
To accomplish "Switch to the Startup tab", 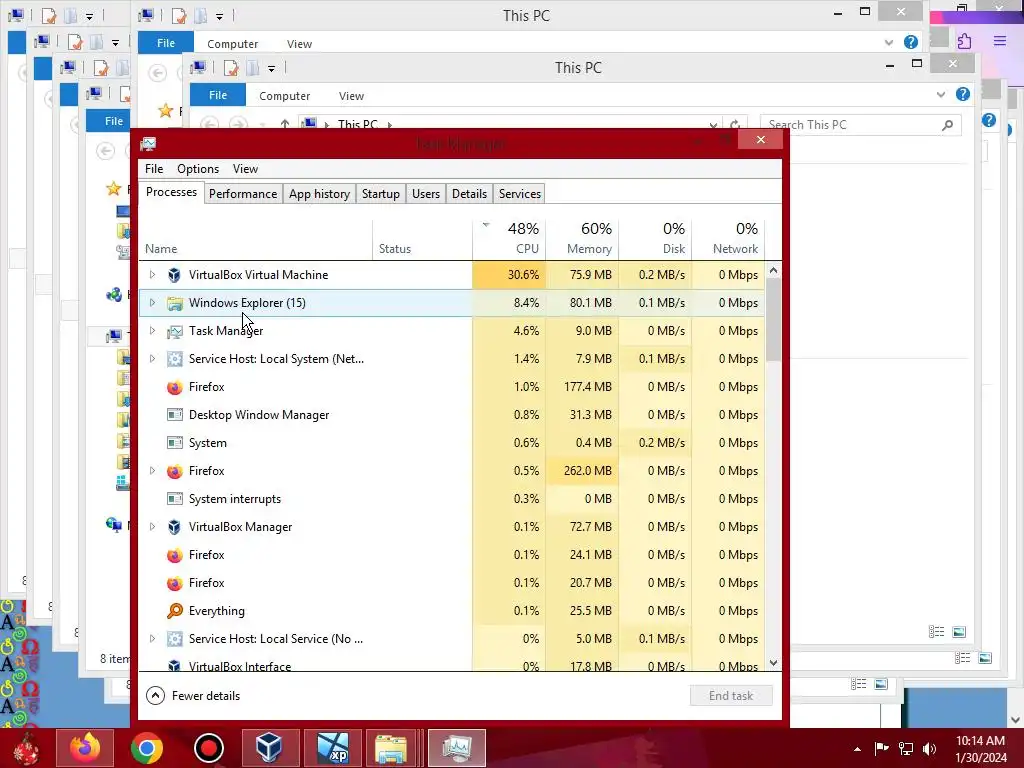I will tap(381, 194).
